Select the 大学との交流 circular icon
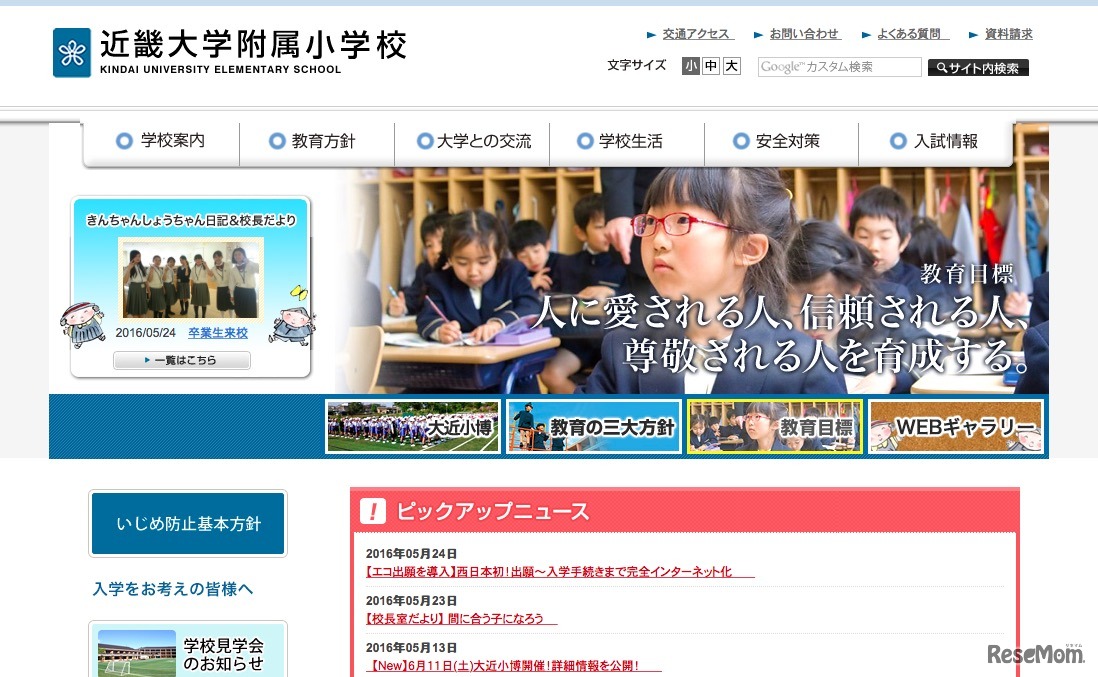The image size is (1098, 677). 425,141
